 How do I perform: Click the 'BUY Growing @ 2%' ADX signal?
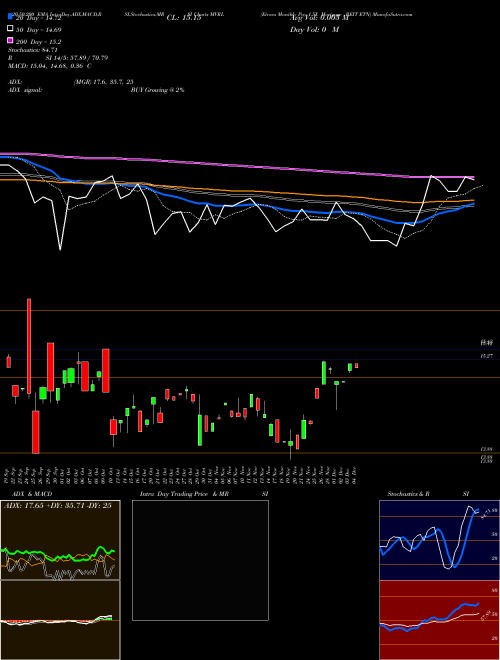(157, 90)
